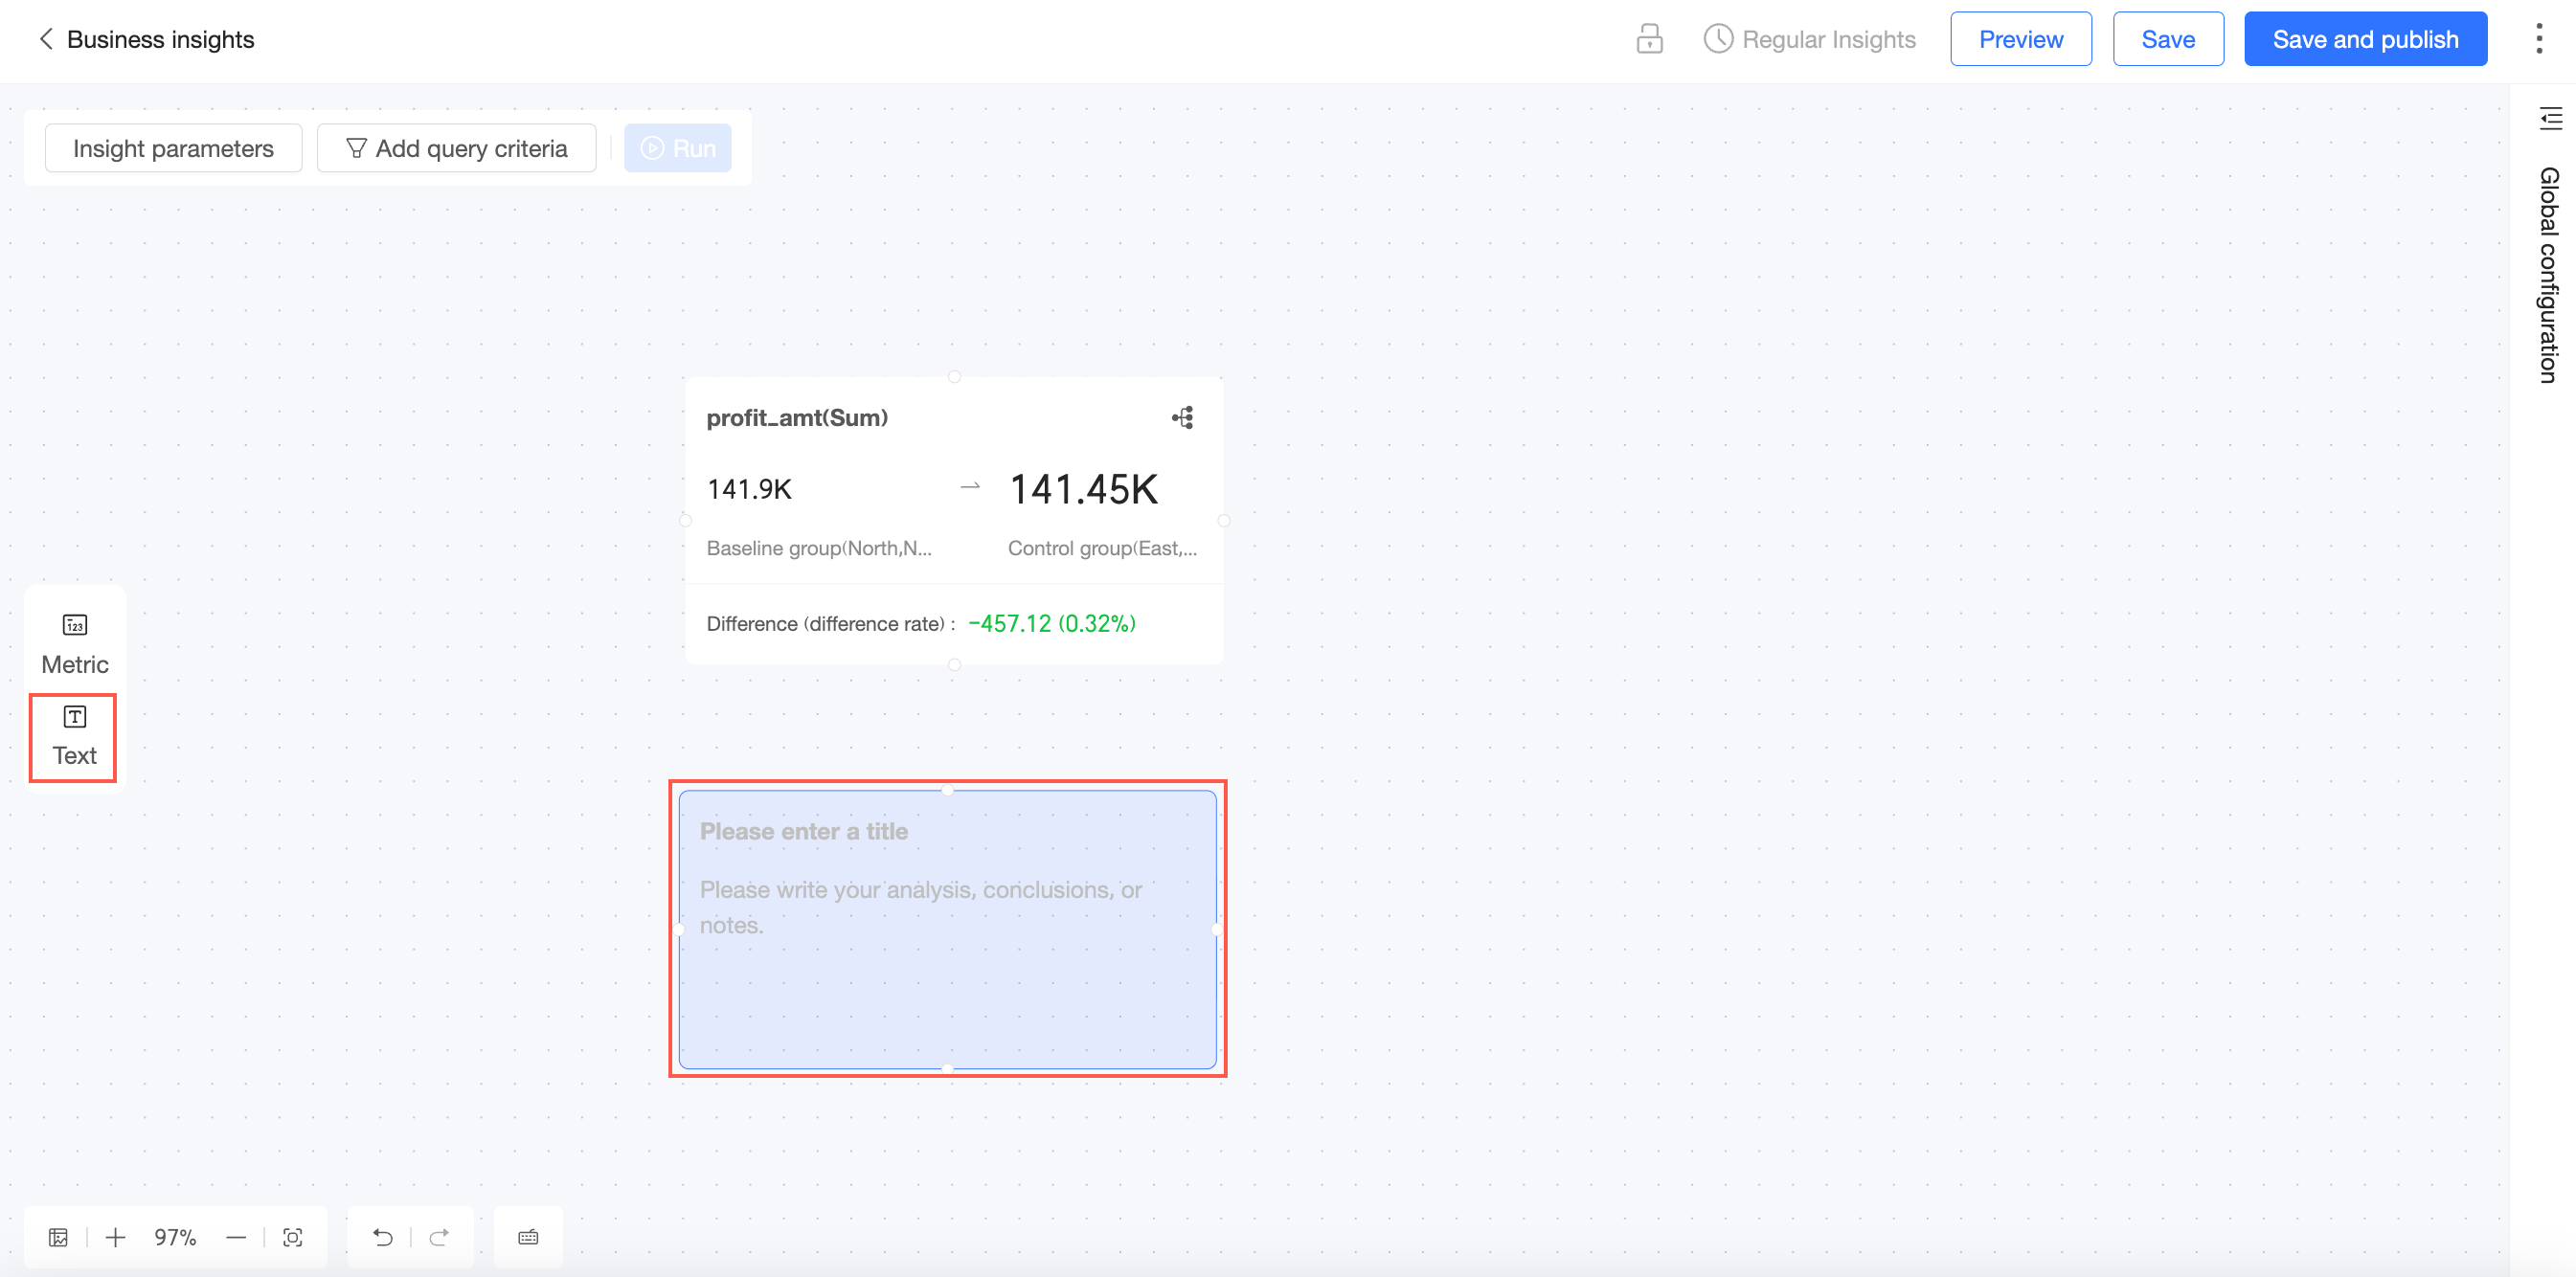This screenshot has width=2576, height=1277.
Task: Click the minimap icon in bottom toolbar
Action: point(59,1237)
